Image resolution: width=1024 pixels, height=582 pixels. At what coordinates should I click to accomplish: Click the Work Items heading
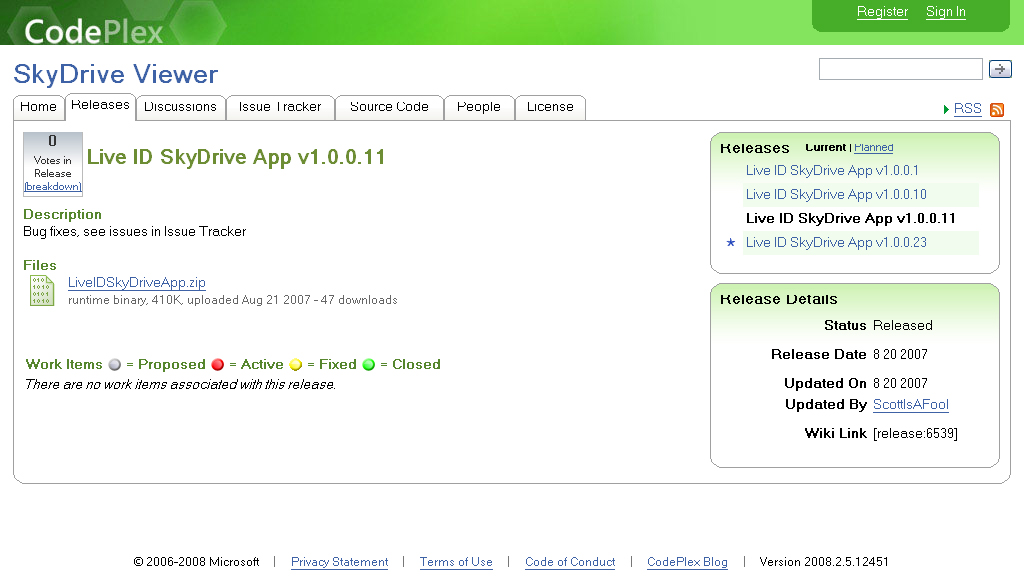tap(64, 364)
